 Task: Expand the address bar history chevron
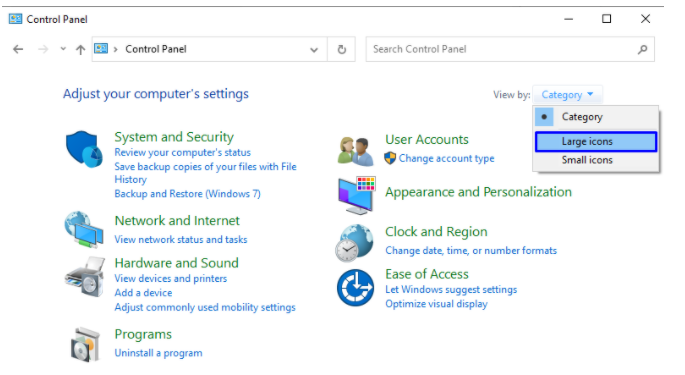click(314, 50)
